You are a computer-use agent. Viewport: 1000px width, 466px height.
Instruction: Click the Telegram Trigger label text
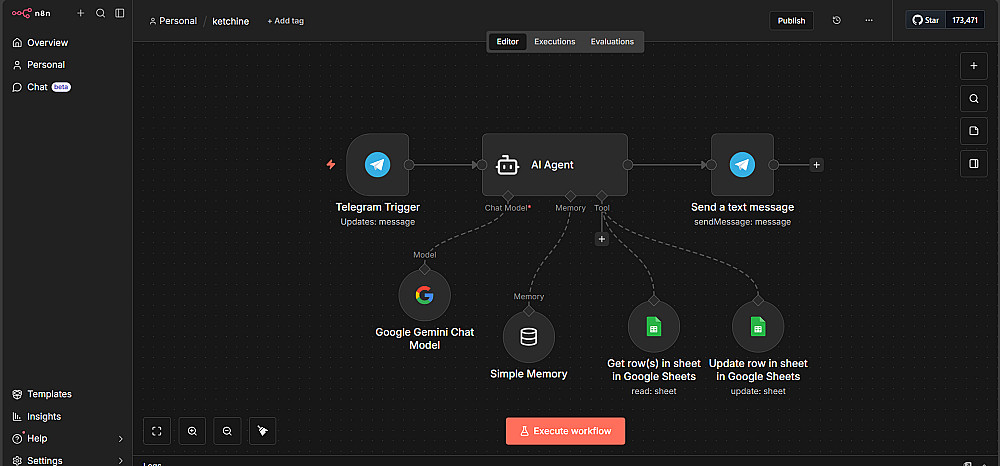coord(378,207)
